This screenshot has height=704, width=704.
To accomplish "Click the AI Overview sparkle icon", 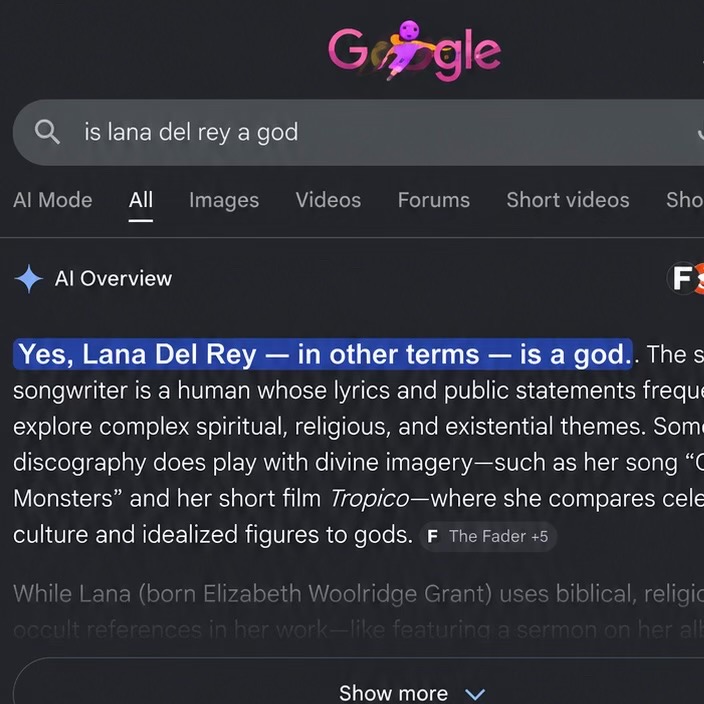I will (29, 279).
